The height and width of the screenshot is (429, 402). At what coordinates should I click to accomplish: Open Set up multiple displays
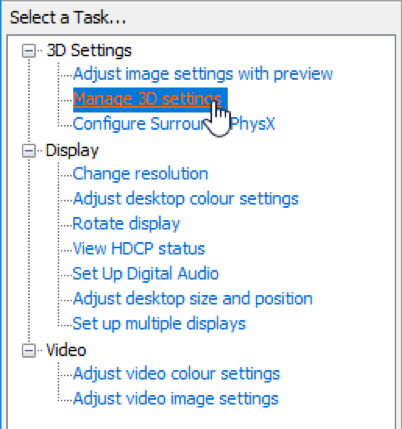(159, 324)
